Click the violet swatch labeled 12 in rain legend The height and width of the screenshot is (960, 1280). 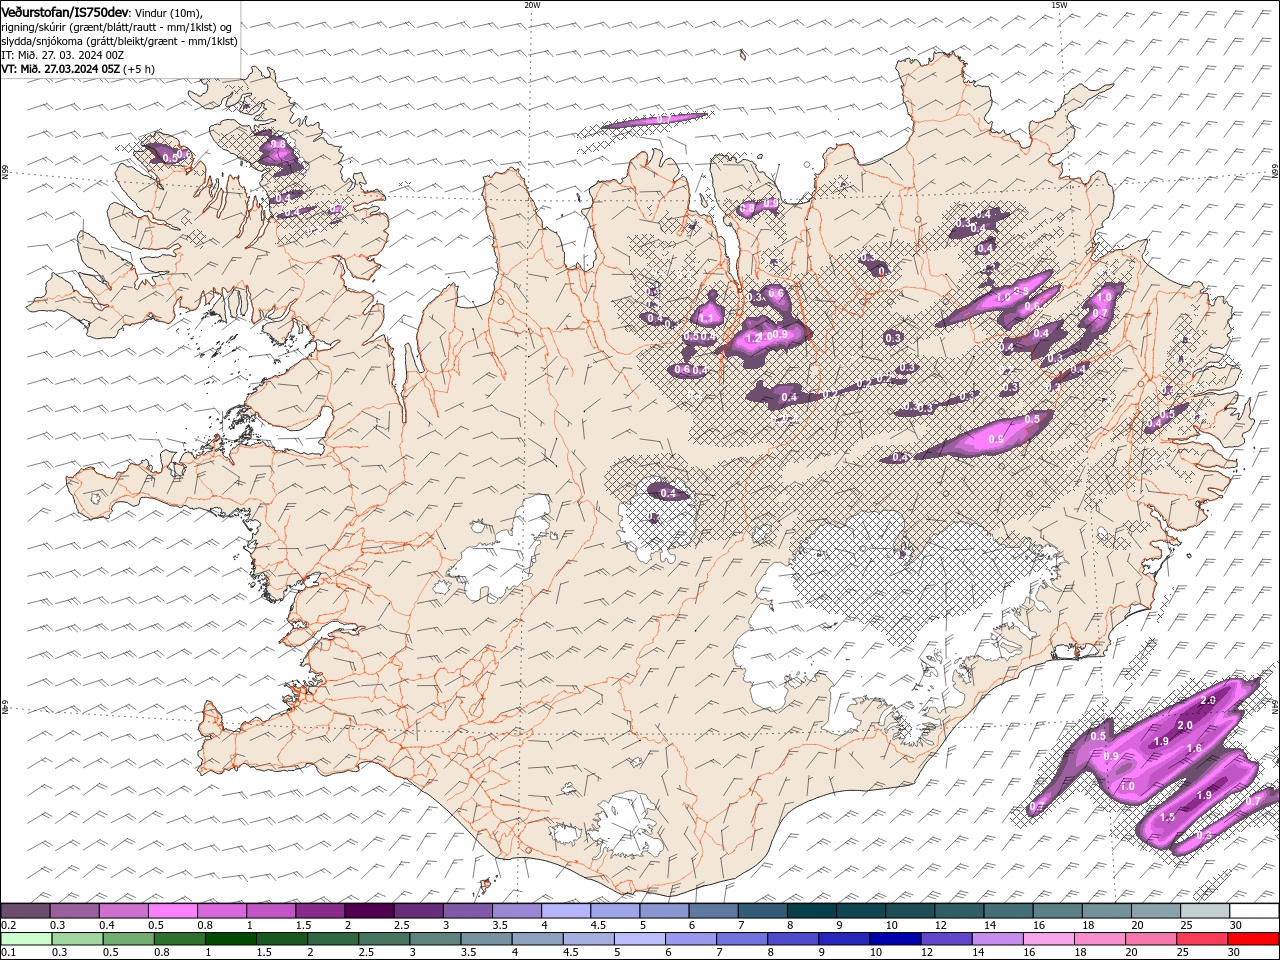(946, 939)
